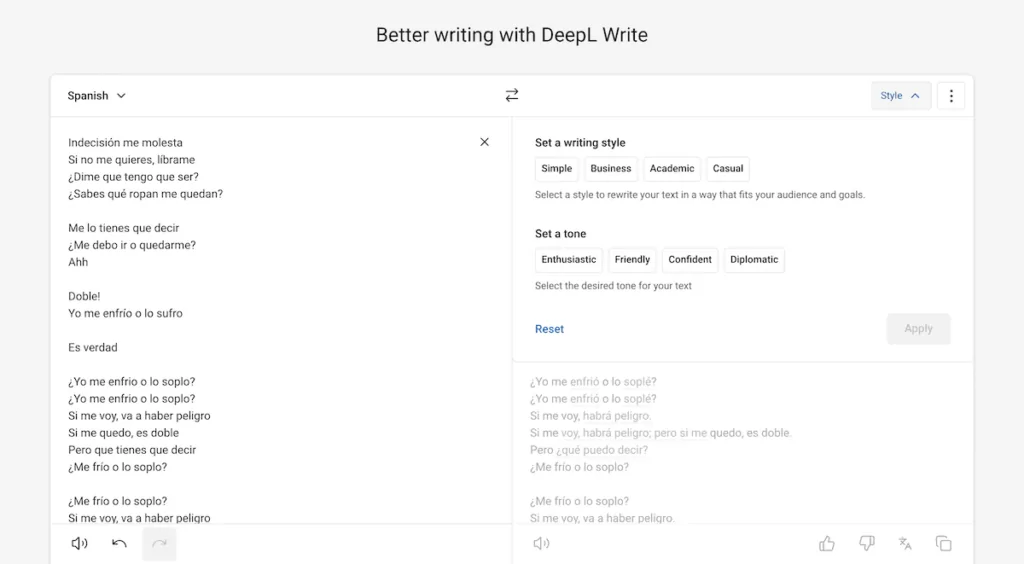Click the line 'Ahh' in source
The height and width of the screenshot is (564, 1024).
[78, 262]
